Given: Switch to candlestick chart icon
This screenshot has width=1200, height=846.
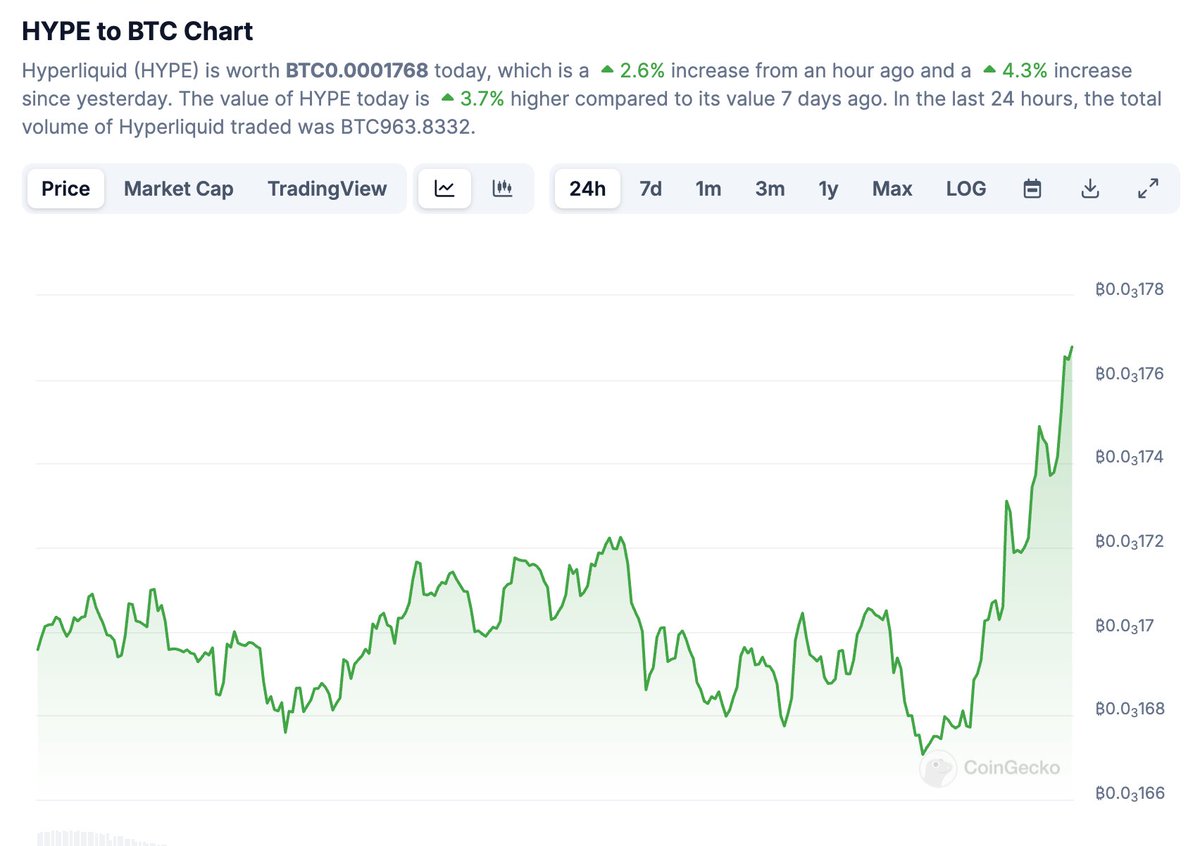Looking at the screenshot, I should pyautogui.click(x=502, y=188).
